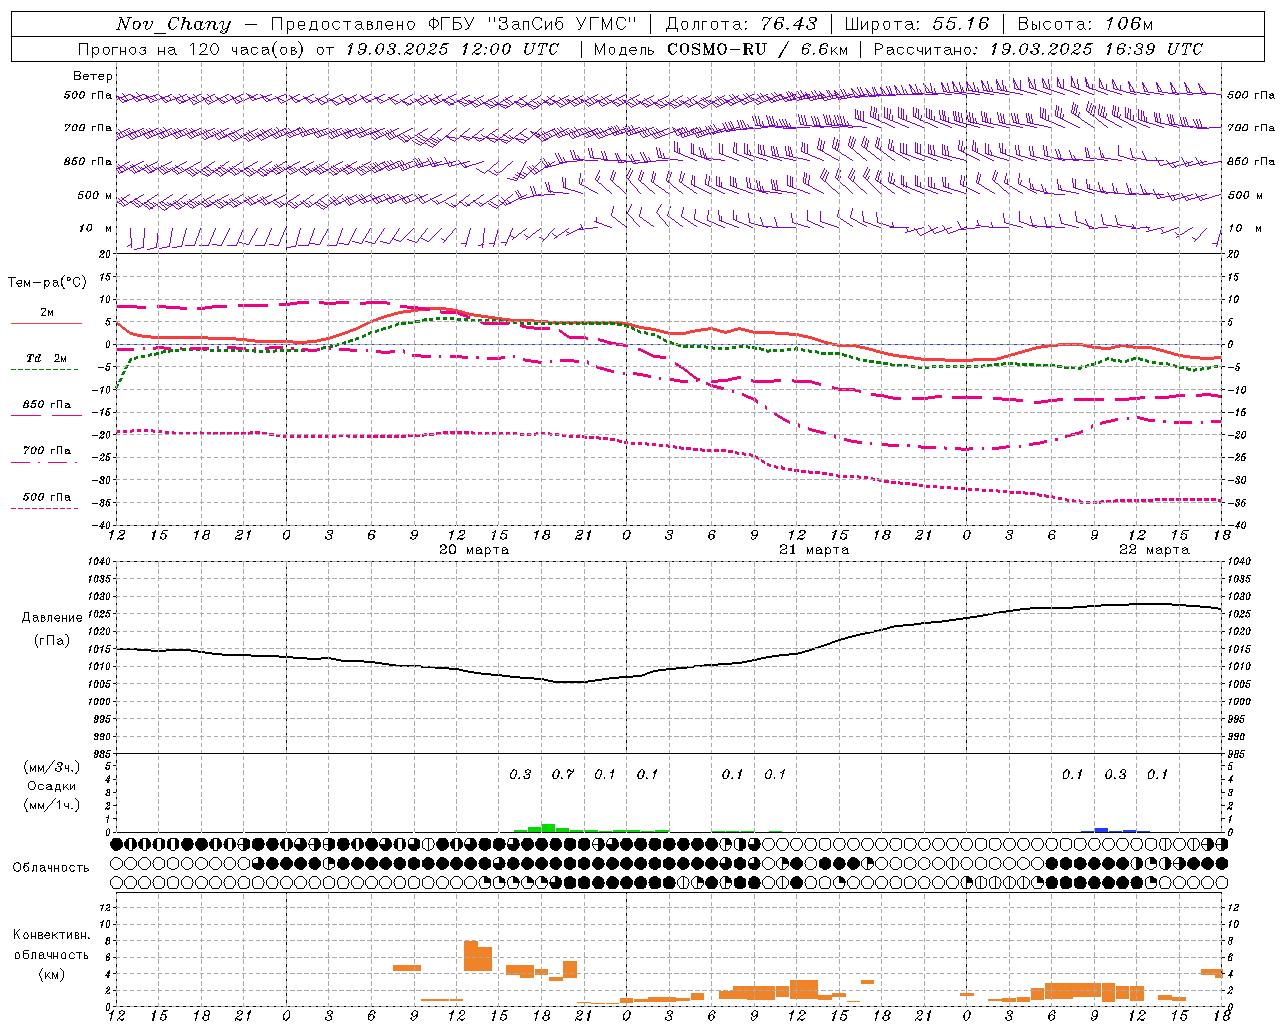This screenshot has width=1280, height=1024.
Task: Click the '(мм/3ч.)' precipitation unit label
Action: 52,767
